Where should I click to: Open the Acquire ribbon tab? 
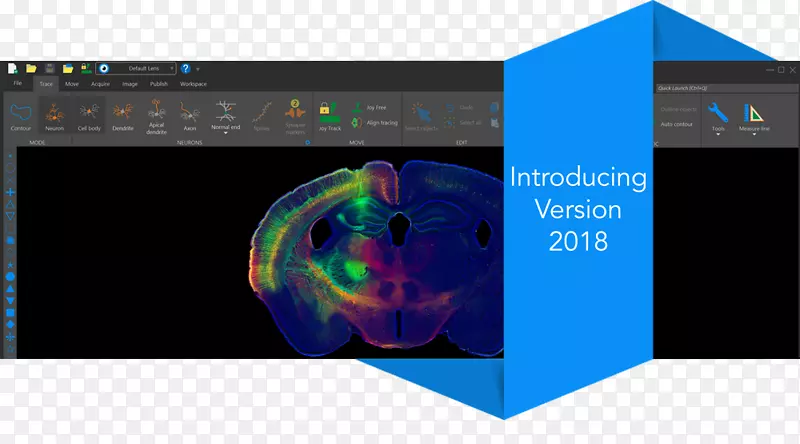click(101, 84)
